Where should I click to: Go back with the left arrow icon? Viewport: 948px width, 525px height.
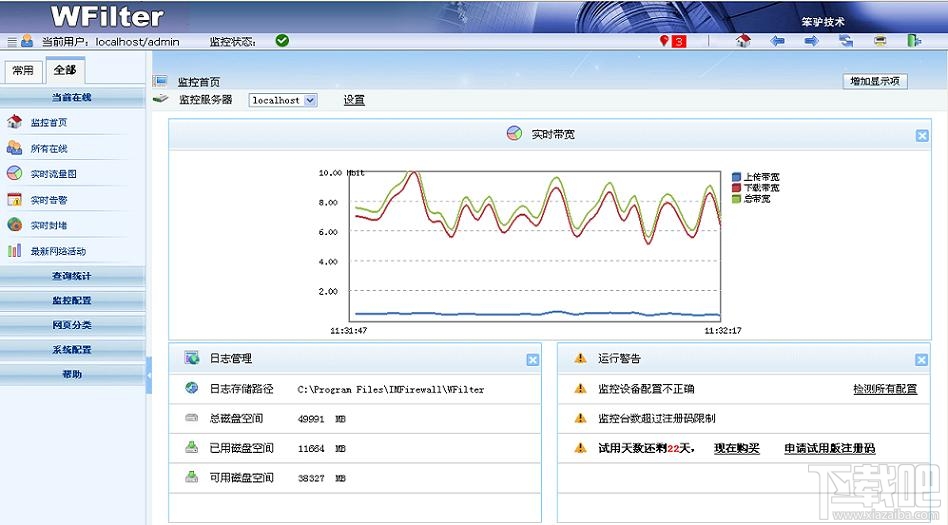coord(778,41)
